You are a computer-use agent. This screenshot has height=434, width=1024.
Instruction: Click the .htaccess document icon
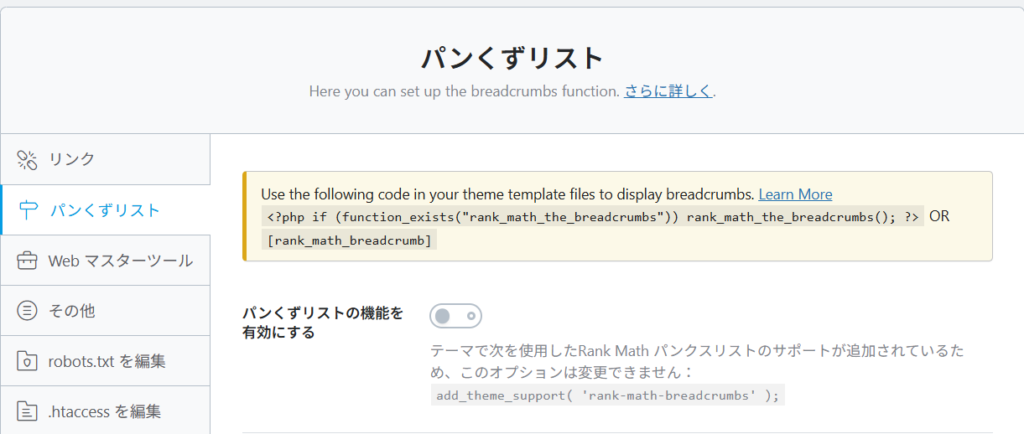click(28, 411)
